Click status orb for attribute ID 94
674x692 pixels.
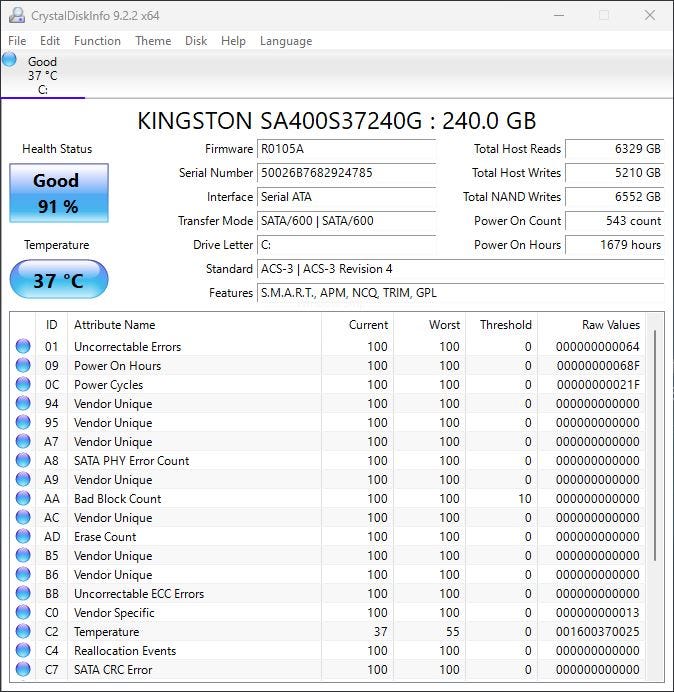point(23,403)
